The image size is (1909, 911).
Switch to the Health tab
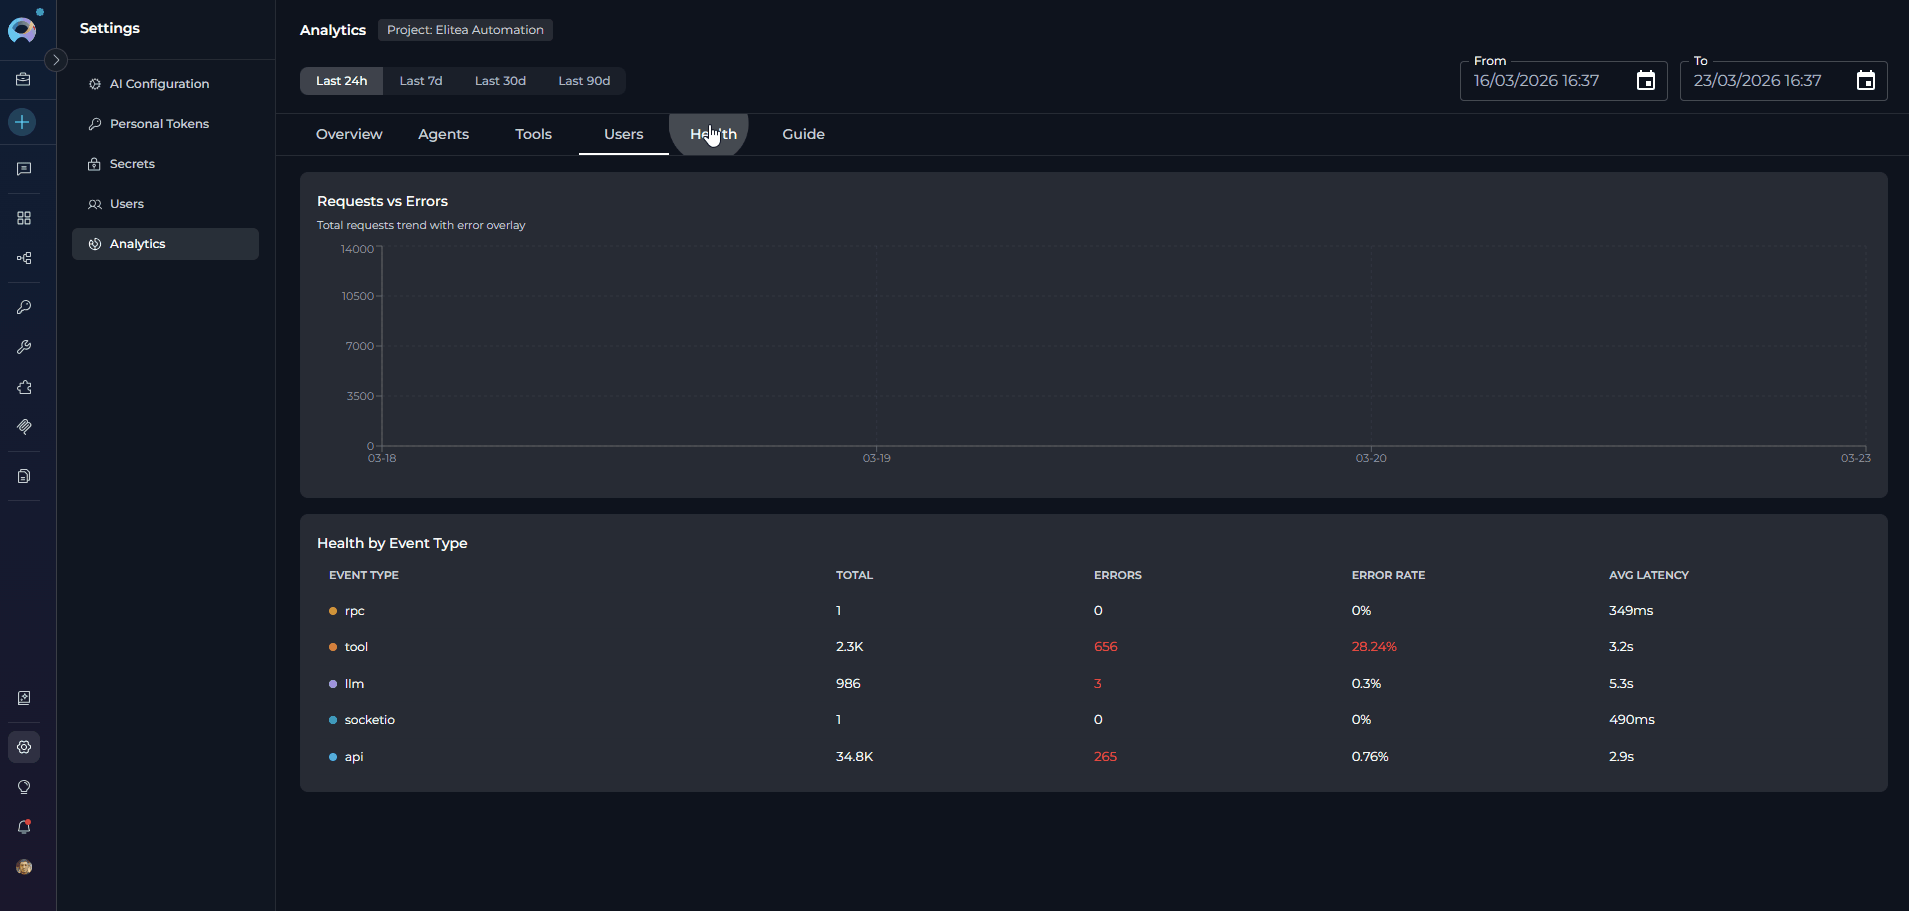[x=713, y=134]
